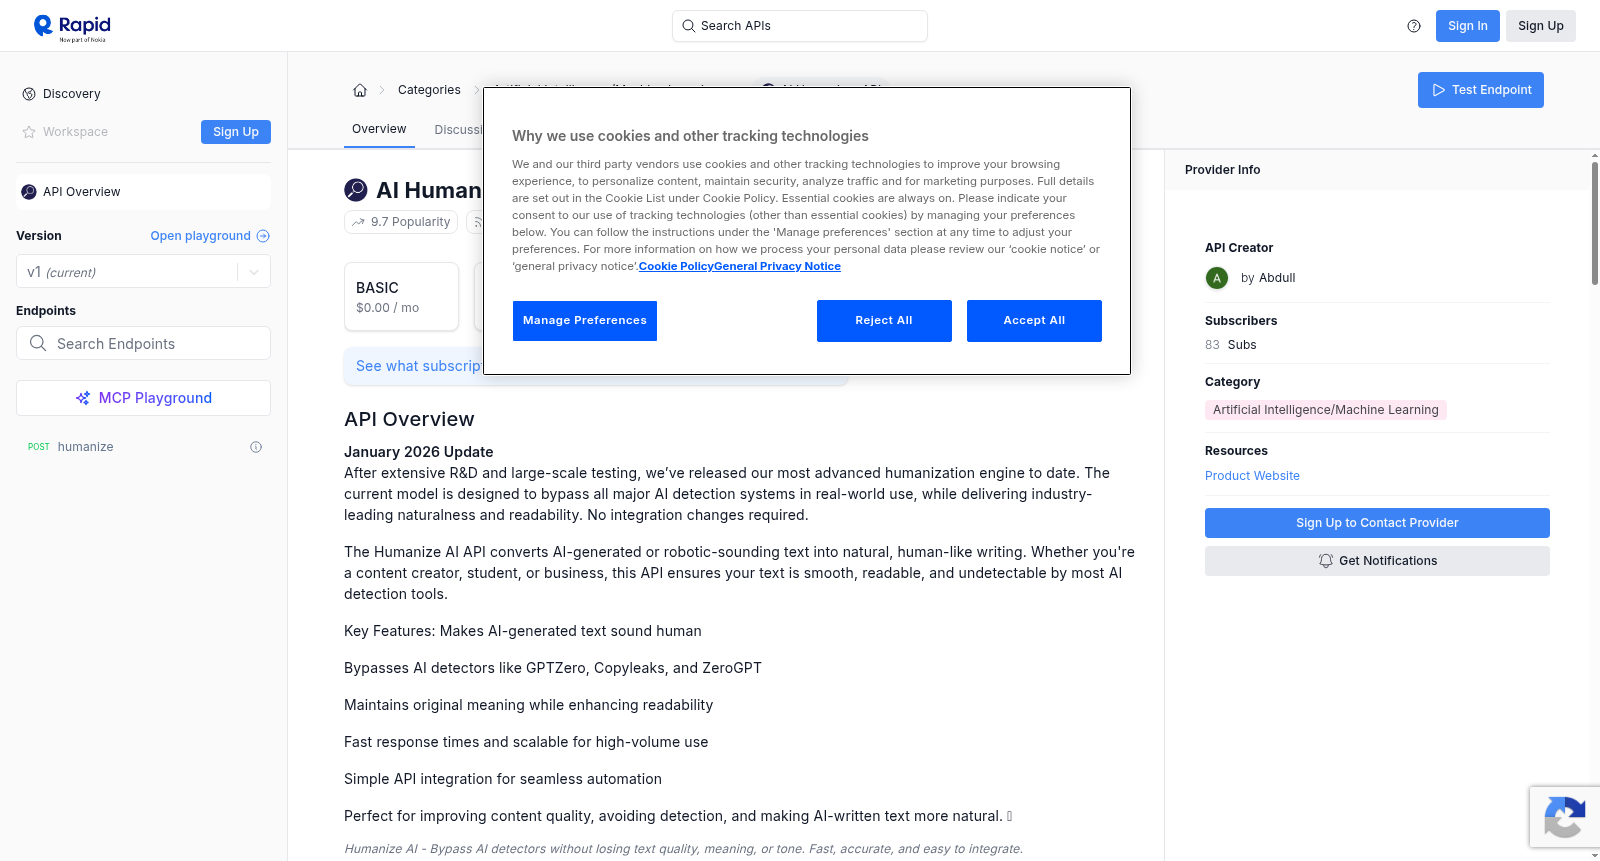Click the Workspace star icon
The image size is (1600, 861).
[x=29, y=132]
